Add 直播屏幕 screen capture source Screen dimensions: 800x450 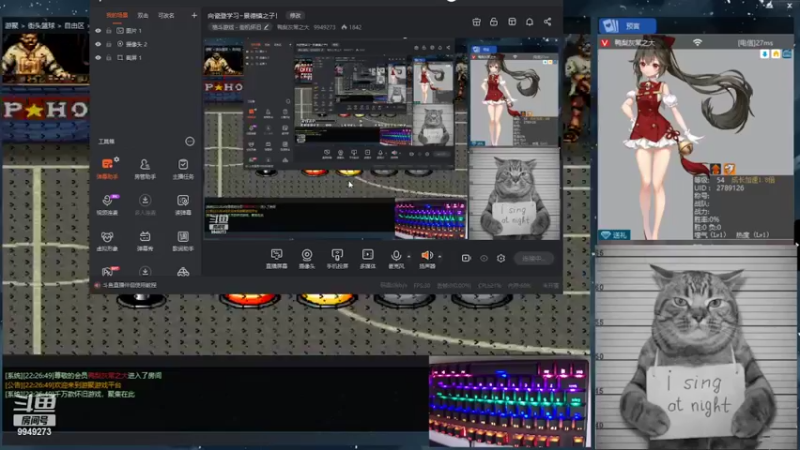click(277, 259)
